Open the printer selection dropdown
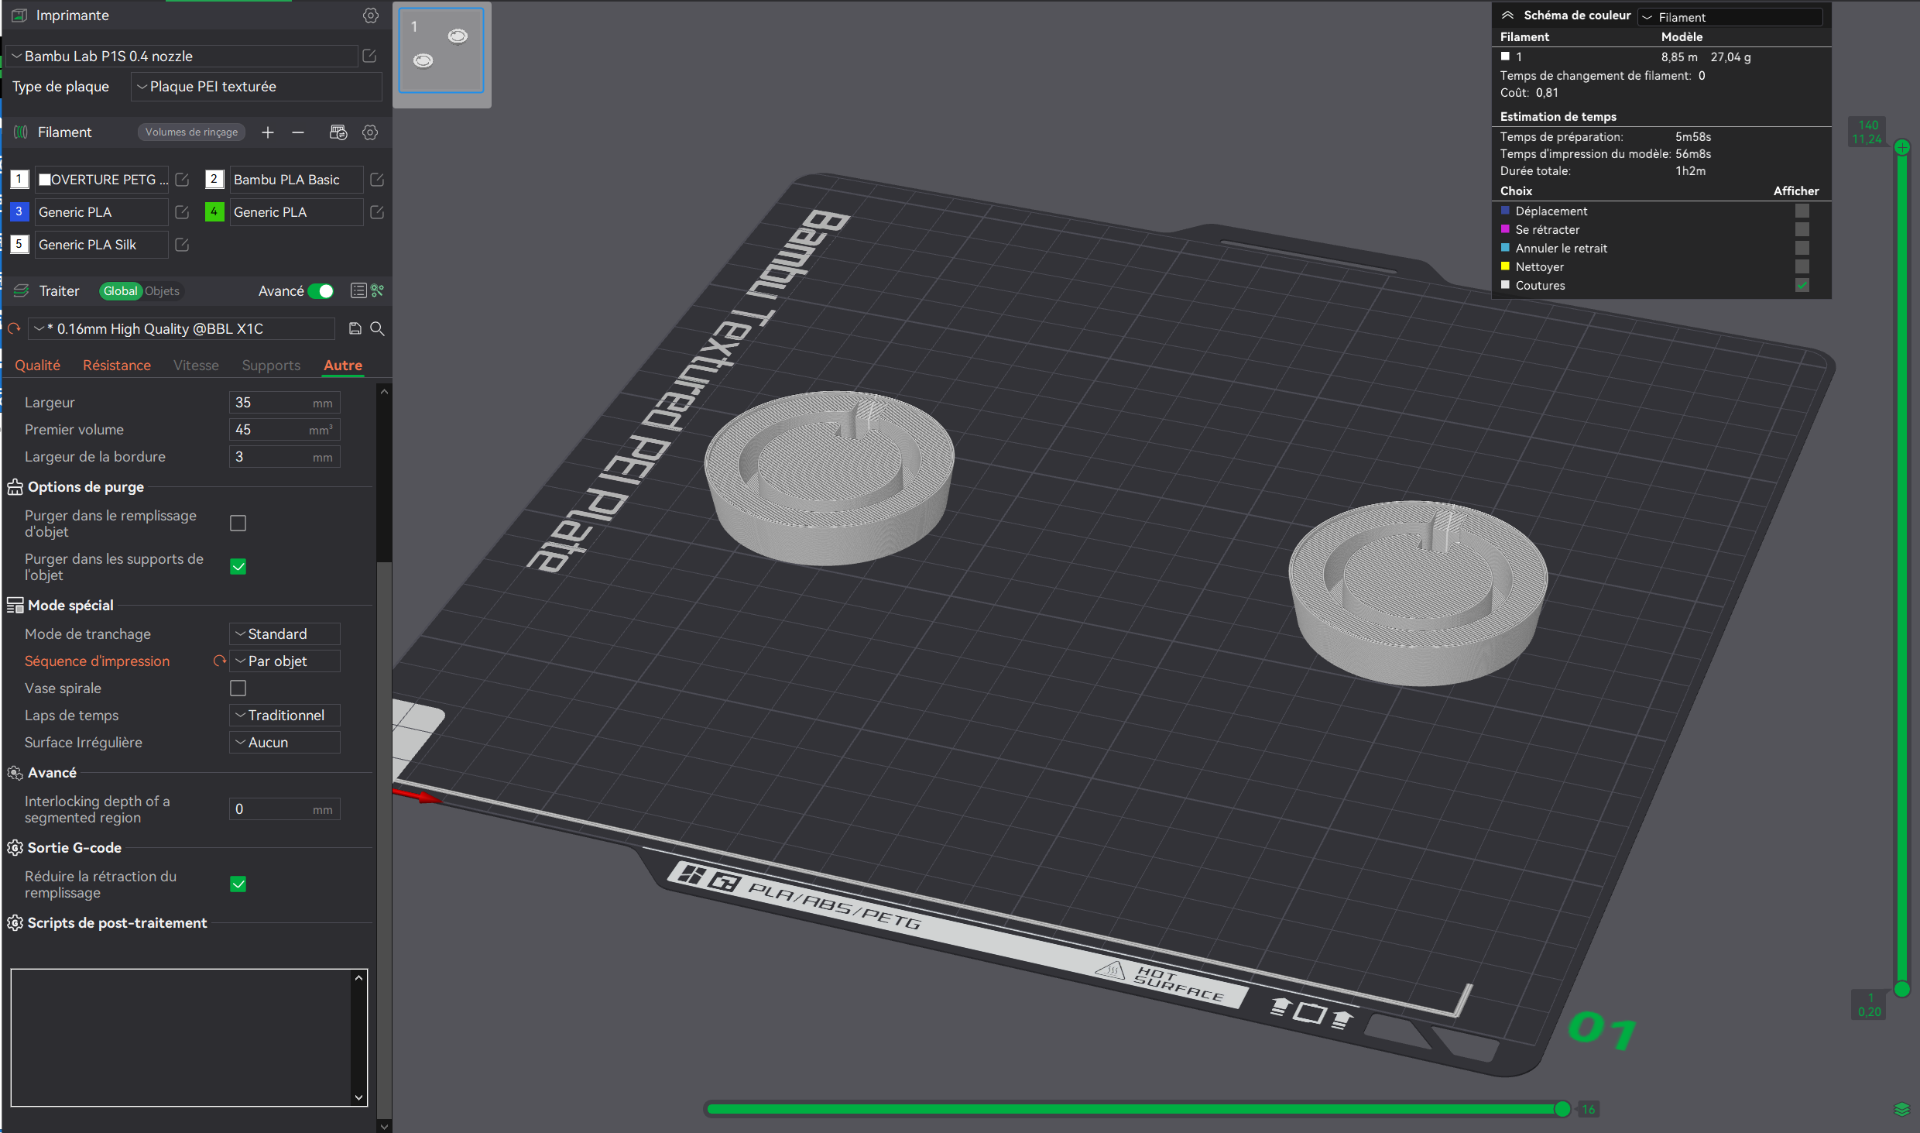Image resolution: width=1920 pixels, height=1133 pixels. (182, 56)
